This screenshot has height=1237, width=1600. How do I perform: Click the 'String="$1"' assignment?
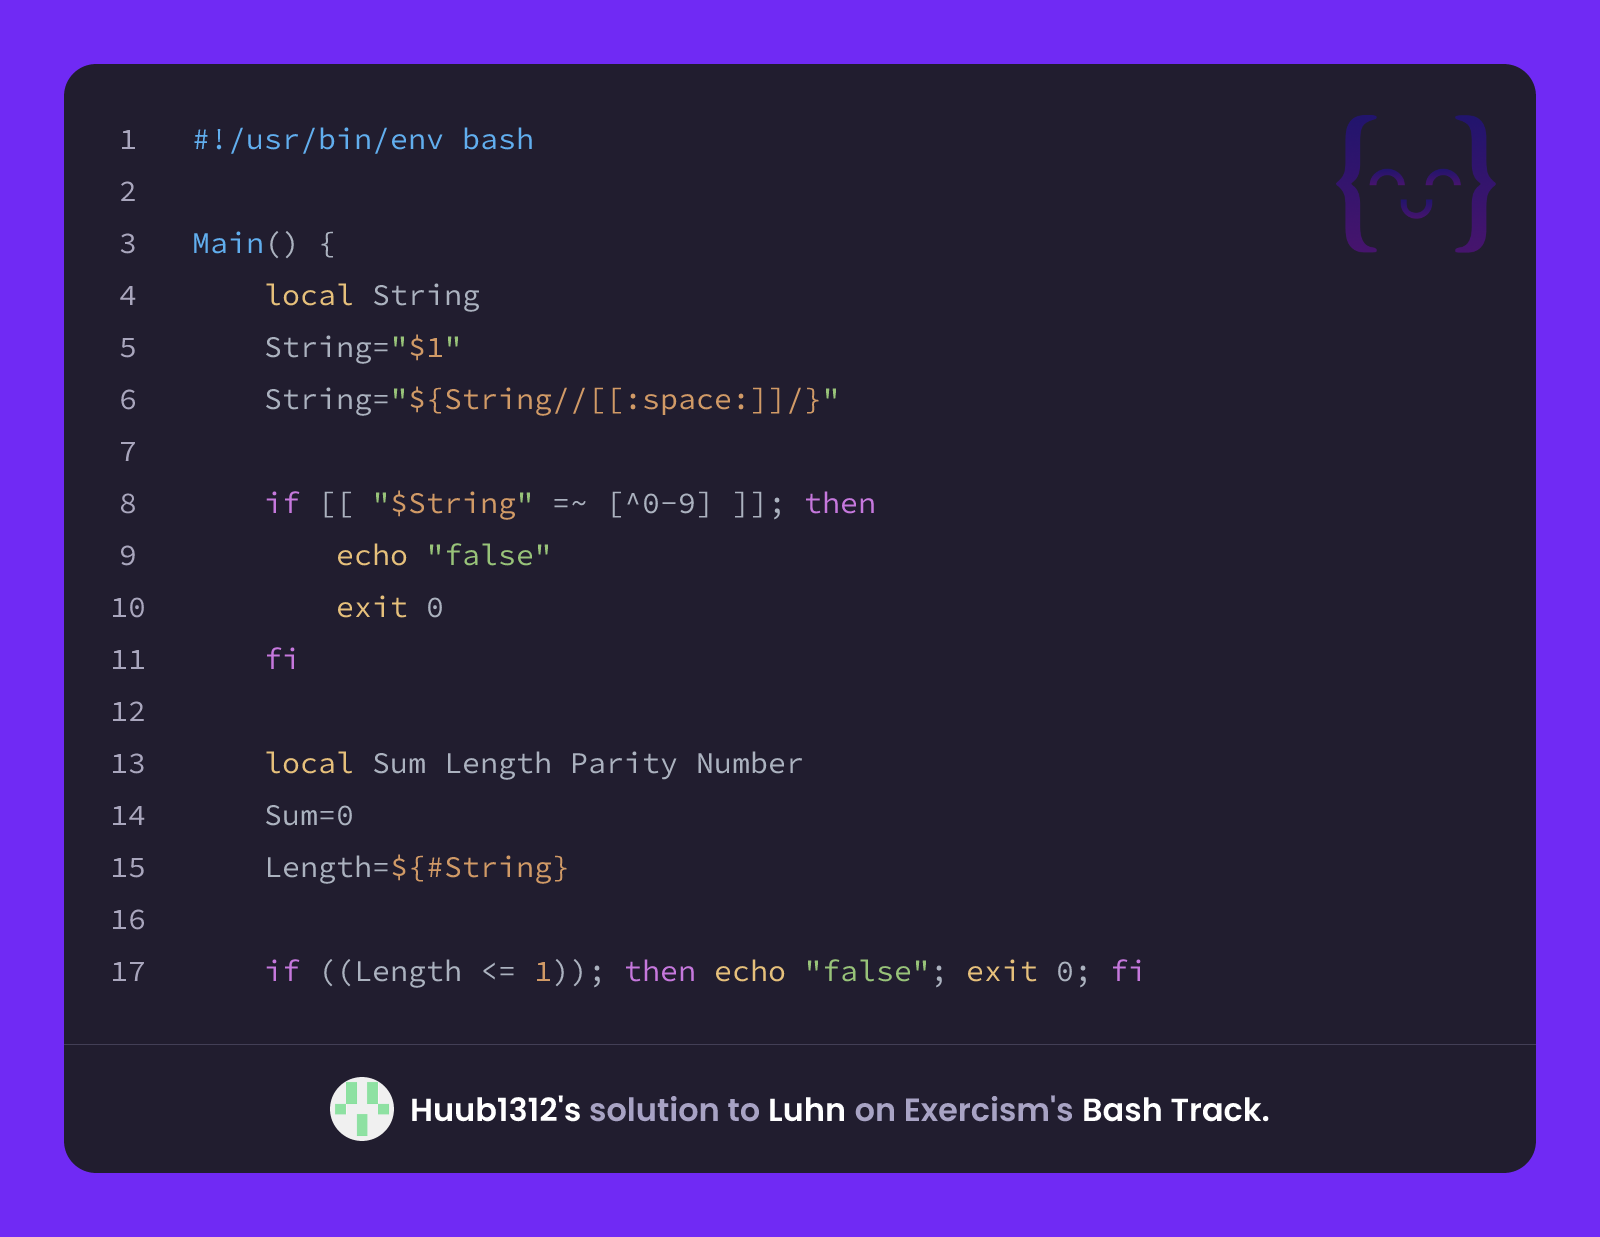click(x=362, y=348)
